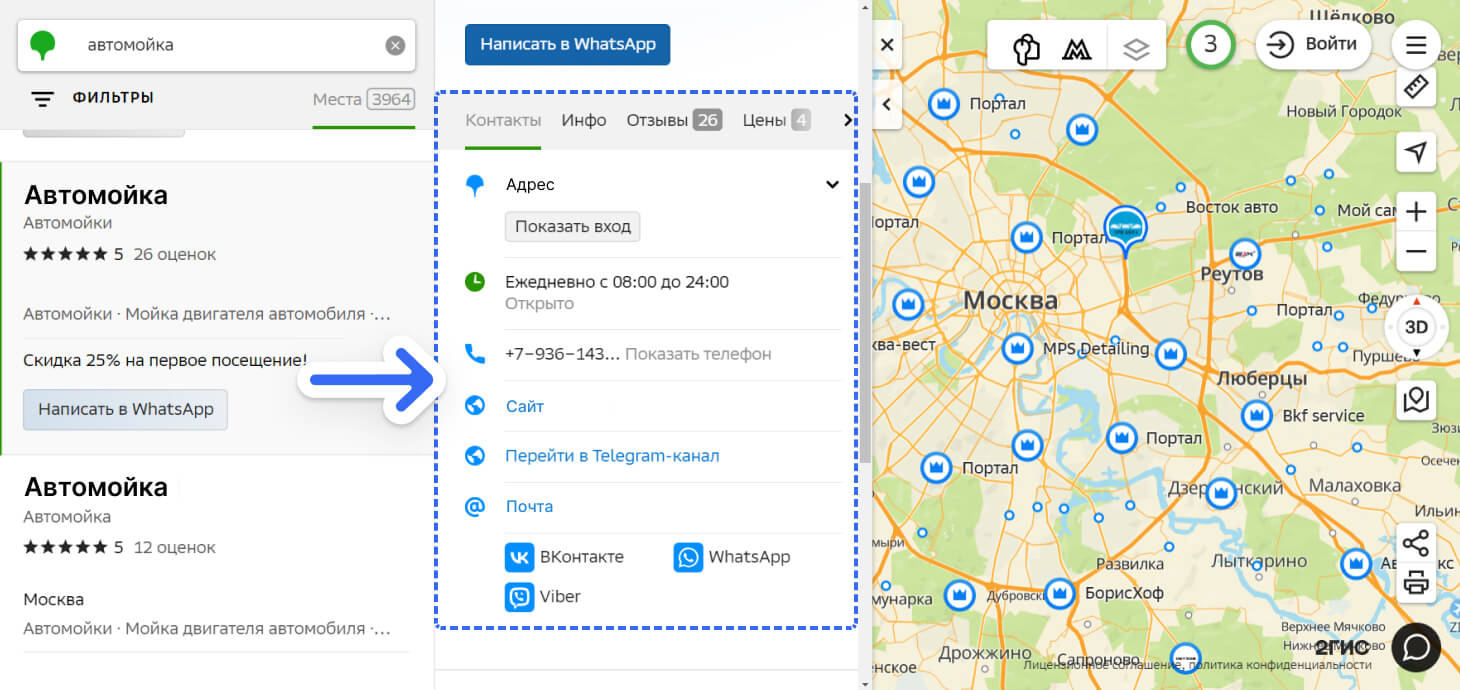Click the address pin icon
Image resolution: width=1460 pixels, height=690 pixels.
[475, 184]
